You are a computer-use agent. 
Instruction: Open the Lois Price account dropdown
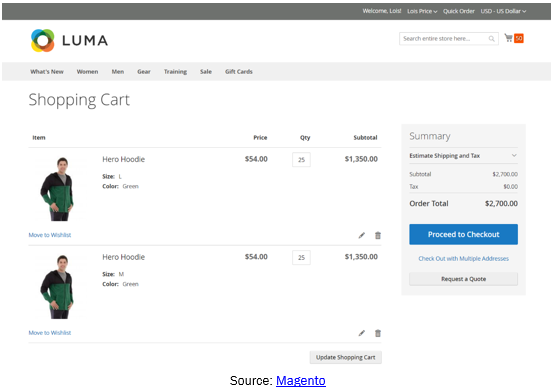pos(422,11)
